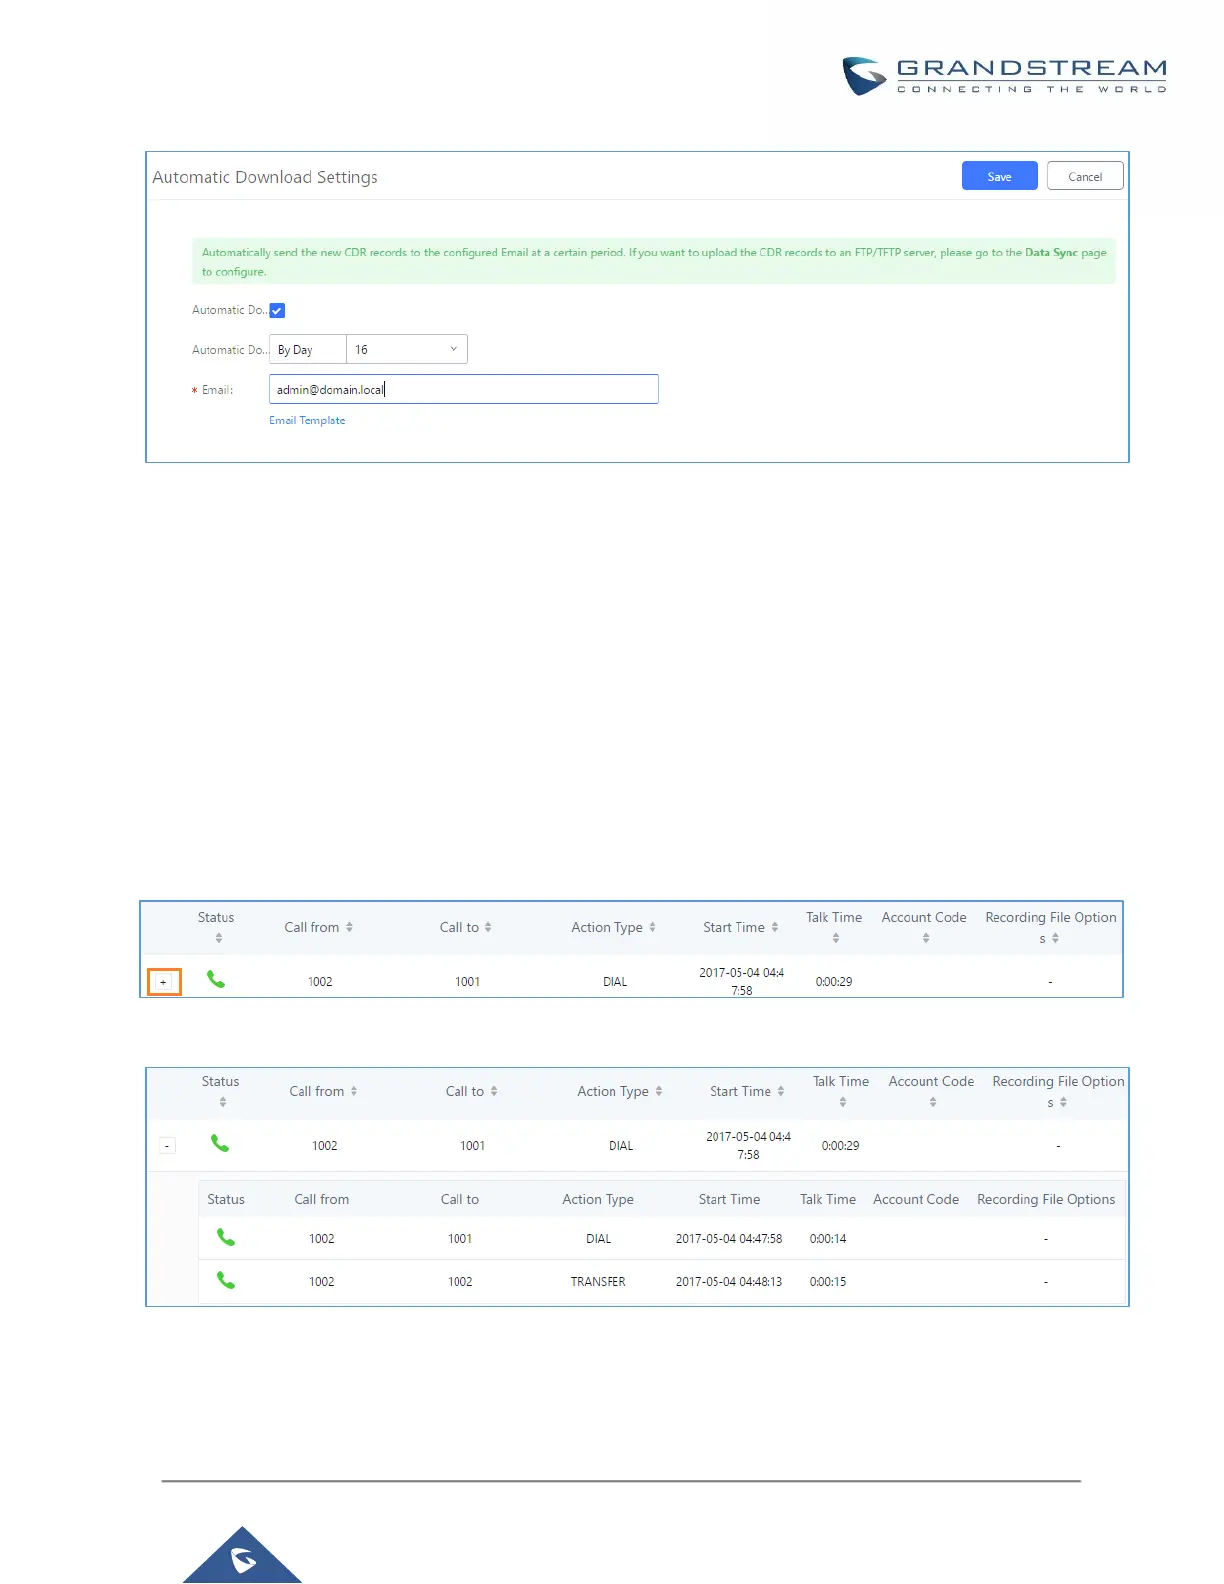This screenshot has height=1584, width=1224.
Task: Expand the call record with plus button
Action: click(164, 982)
